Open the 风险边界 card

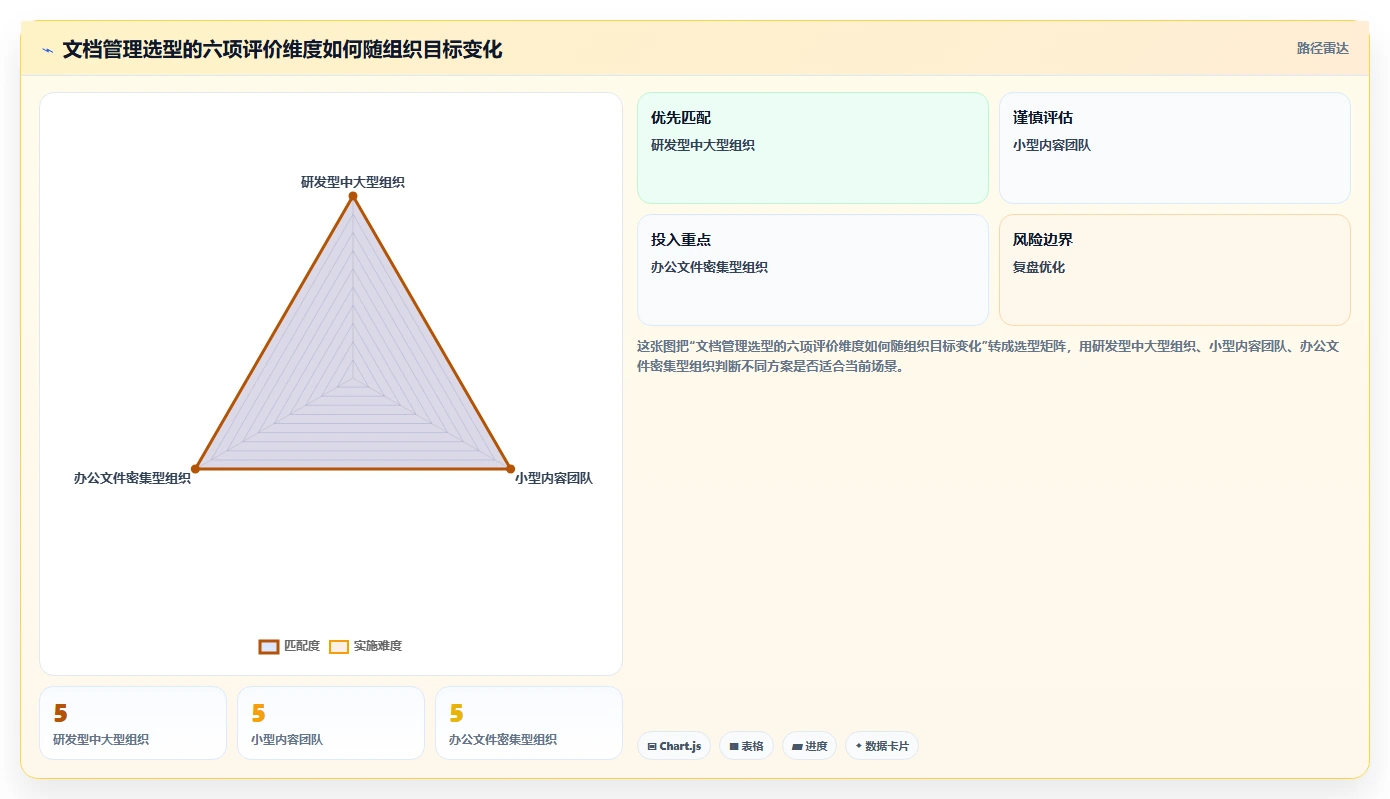(1175, 270)
